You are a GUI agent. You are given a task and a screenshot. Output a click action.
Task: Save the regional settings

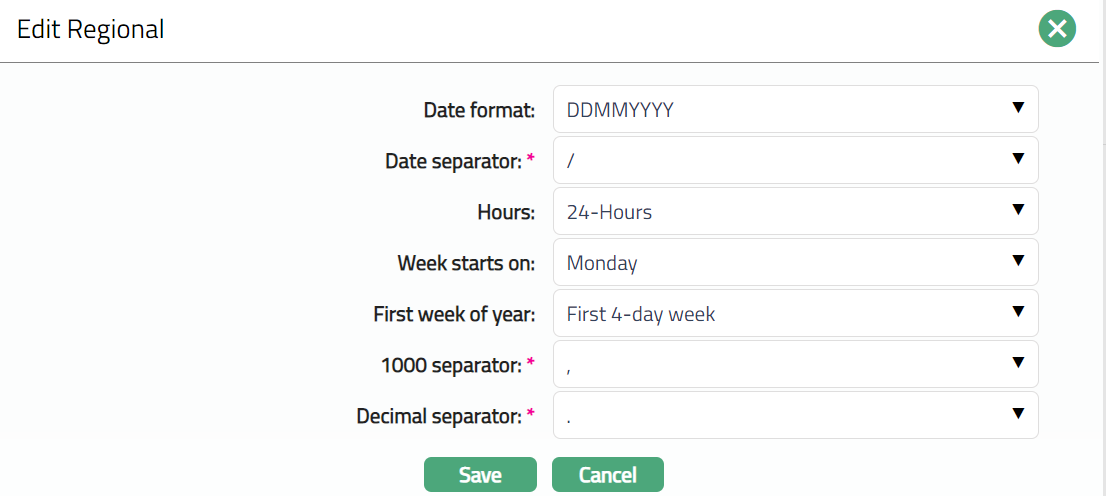click(480, 475)
